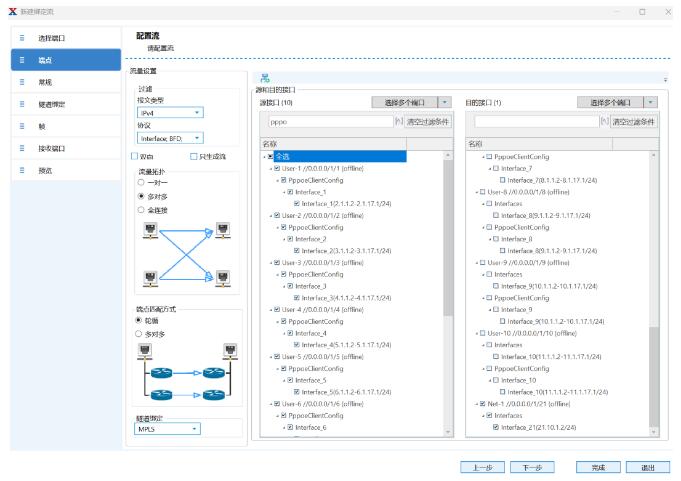The image size is (681, 481).
Task: Open the 隧道绑定 MPLS dropdown
Action: (168, 429)
